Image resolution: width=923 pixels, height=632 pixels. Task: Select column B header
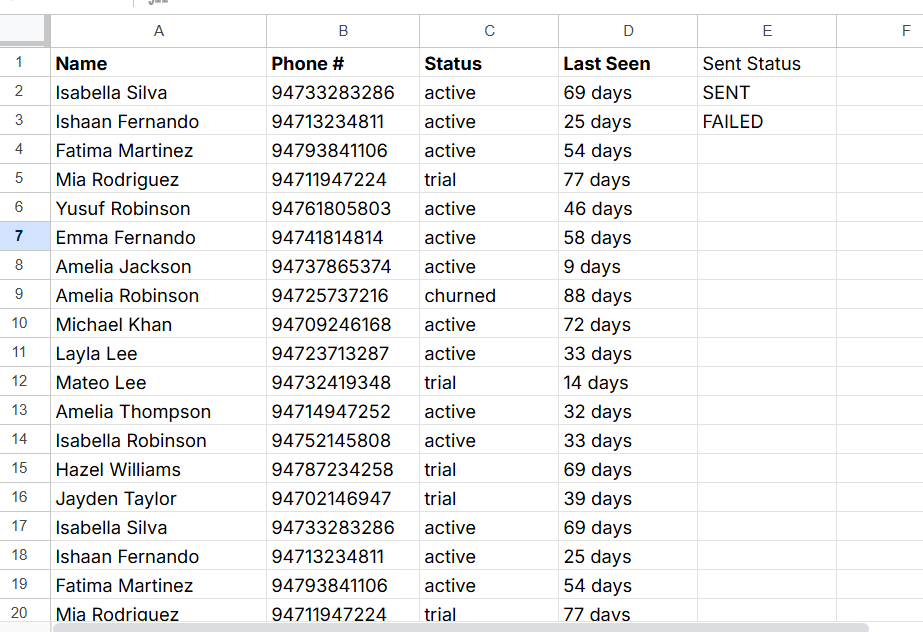point(342,31)
